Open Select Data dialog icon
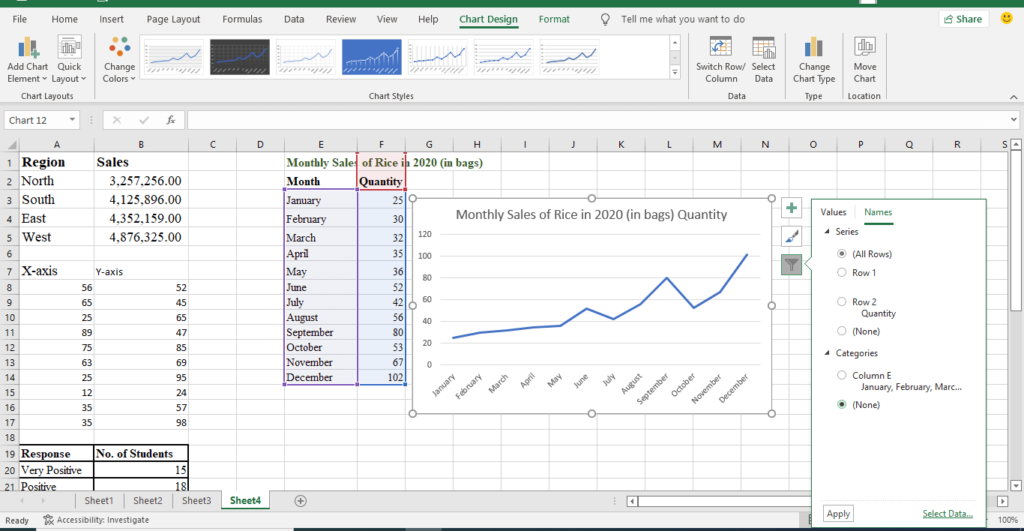 [763, 48]
